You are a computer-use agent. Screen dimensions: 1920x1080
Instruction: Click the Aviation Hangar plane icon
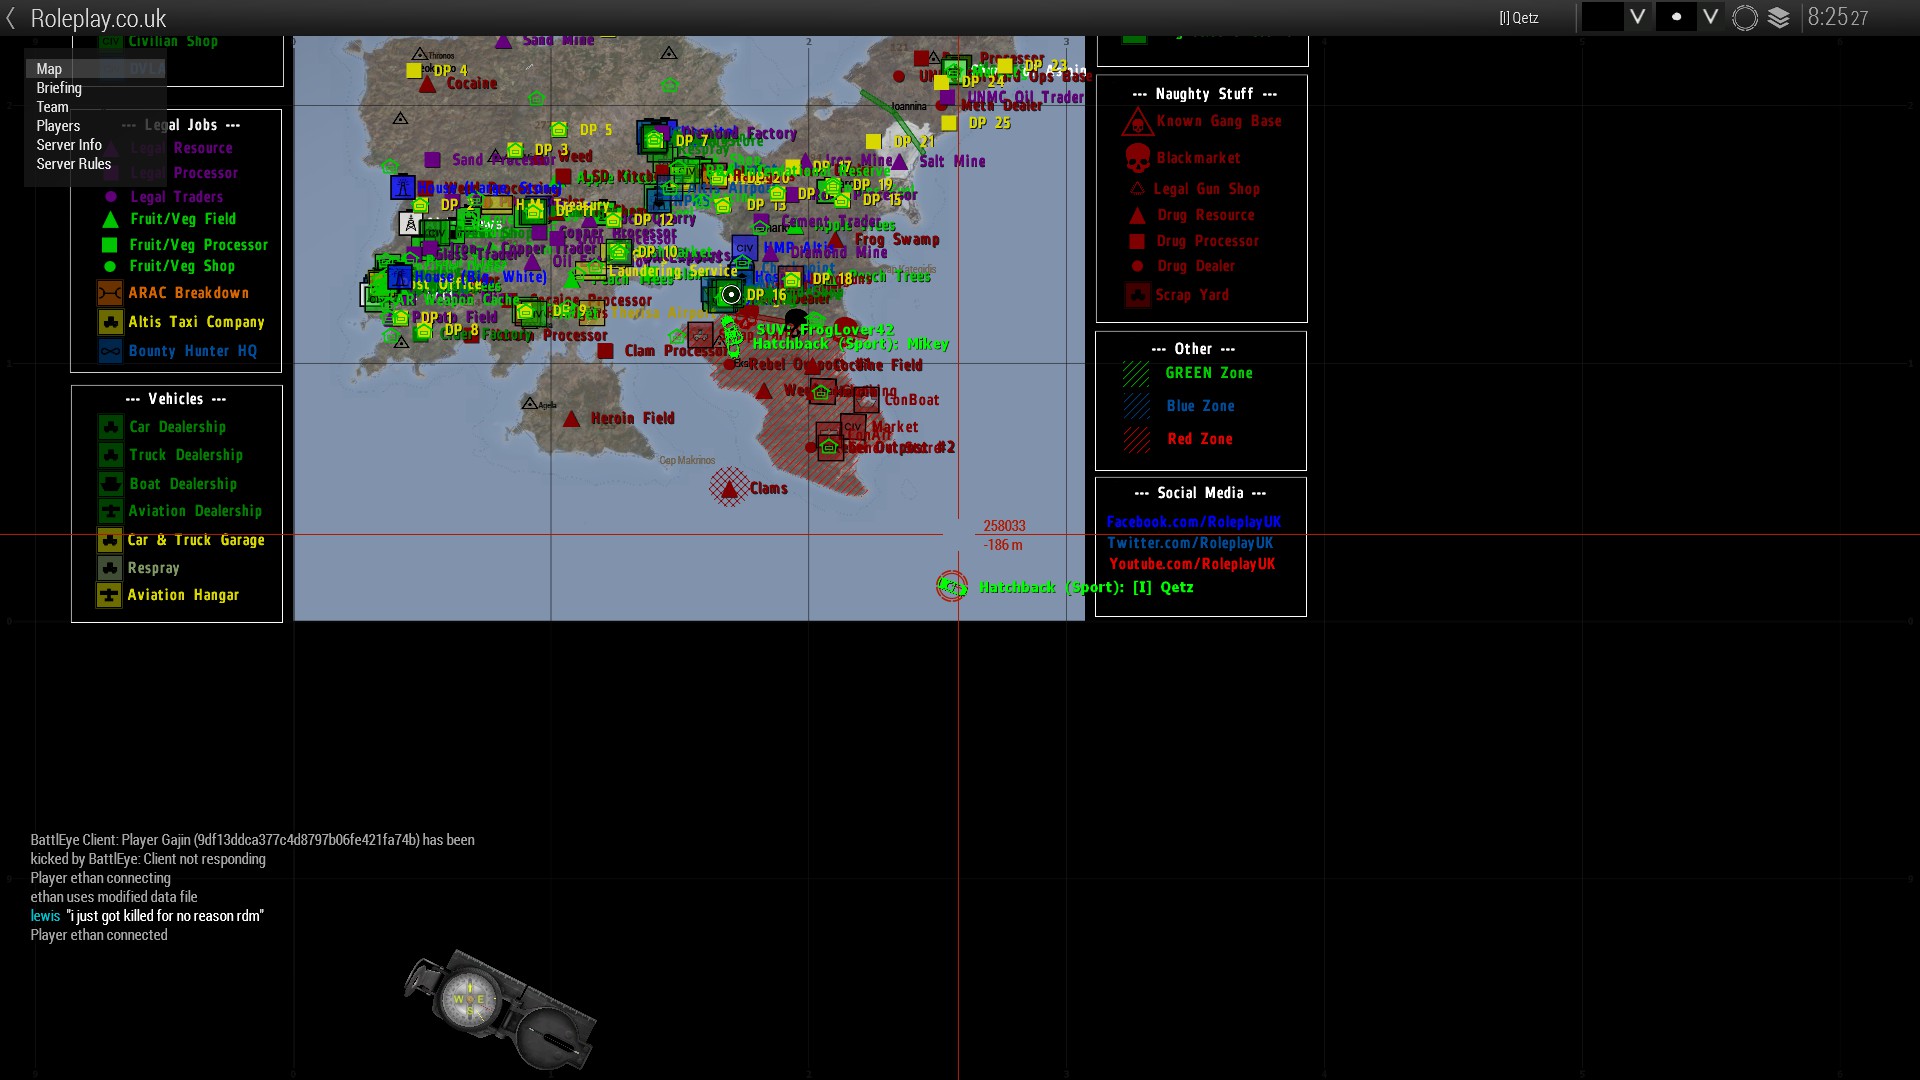[x=109, y=595]
